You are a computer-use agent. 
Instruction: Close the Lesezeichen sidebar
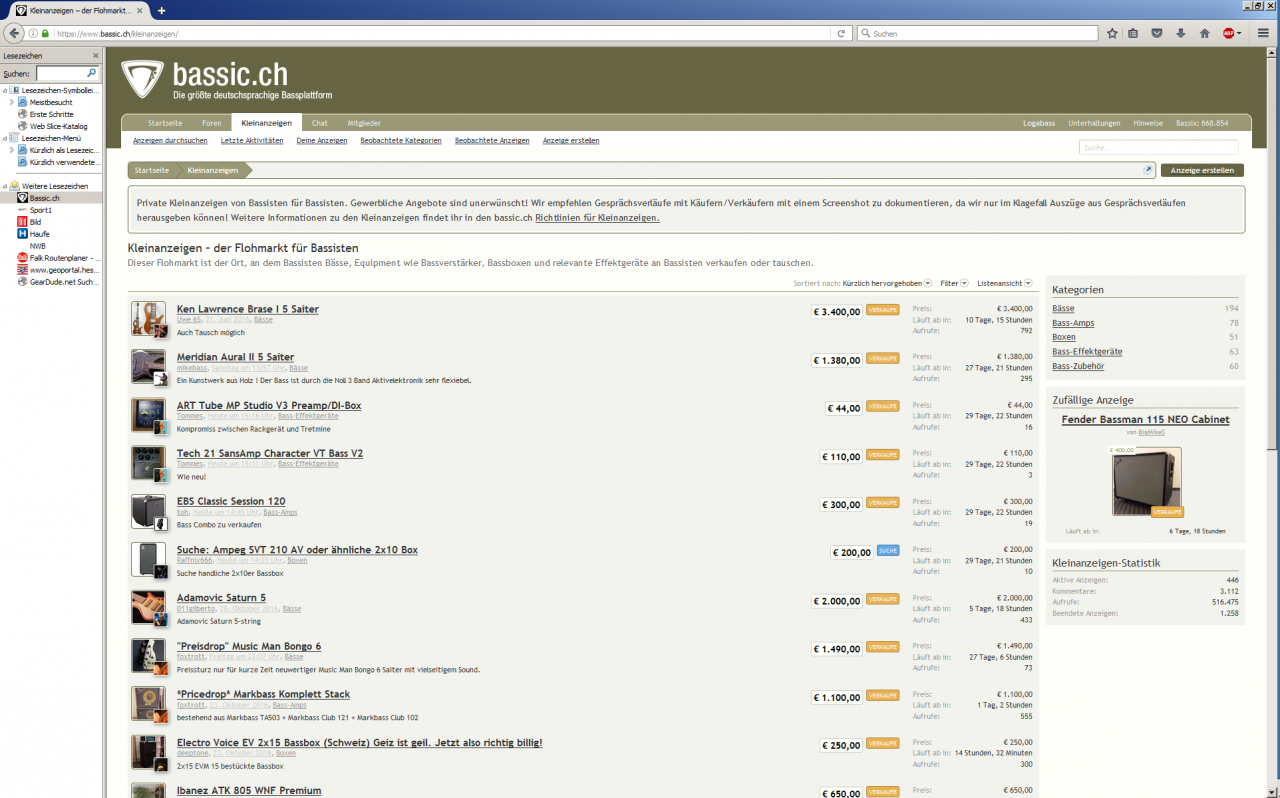(x=96, y=56)
